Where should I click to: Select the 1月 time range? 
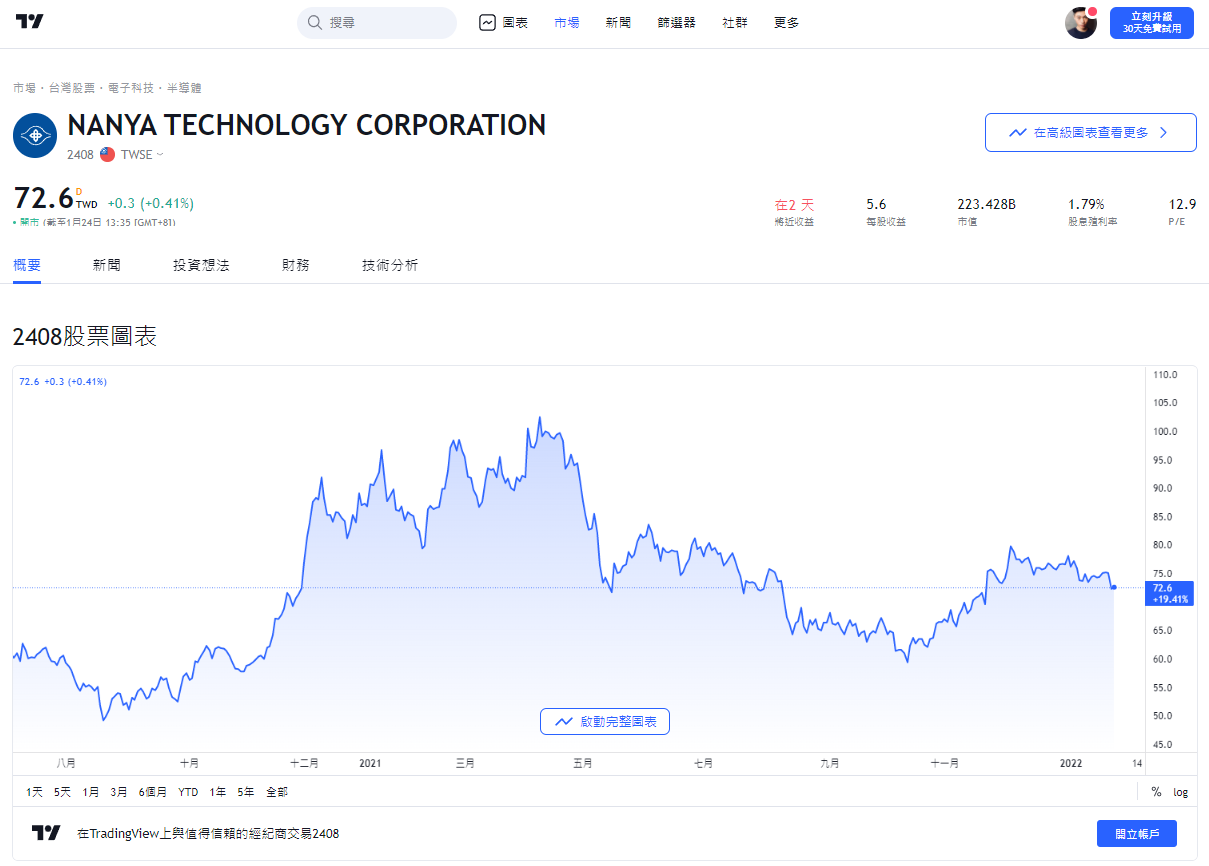91,792
